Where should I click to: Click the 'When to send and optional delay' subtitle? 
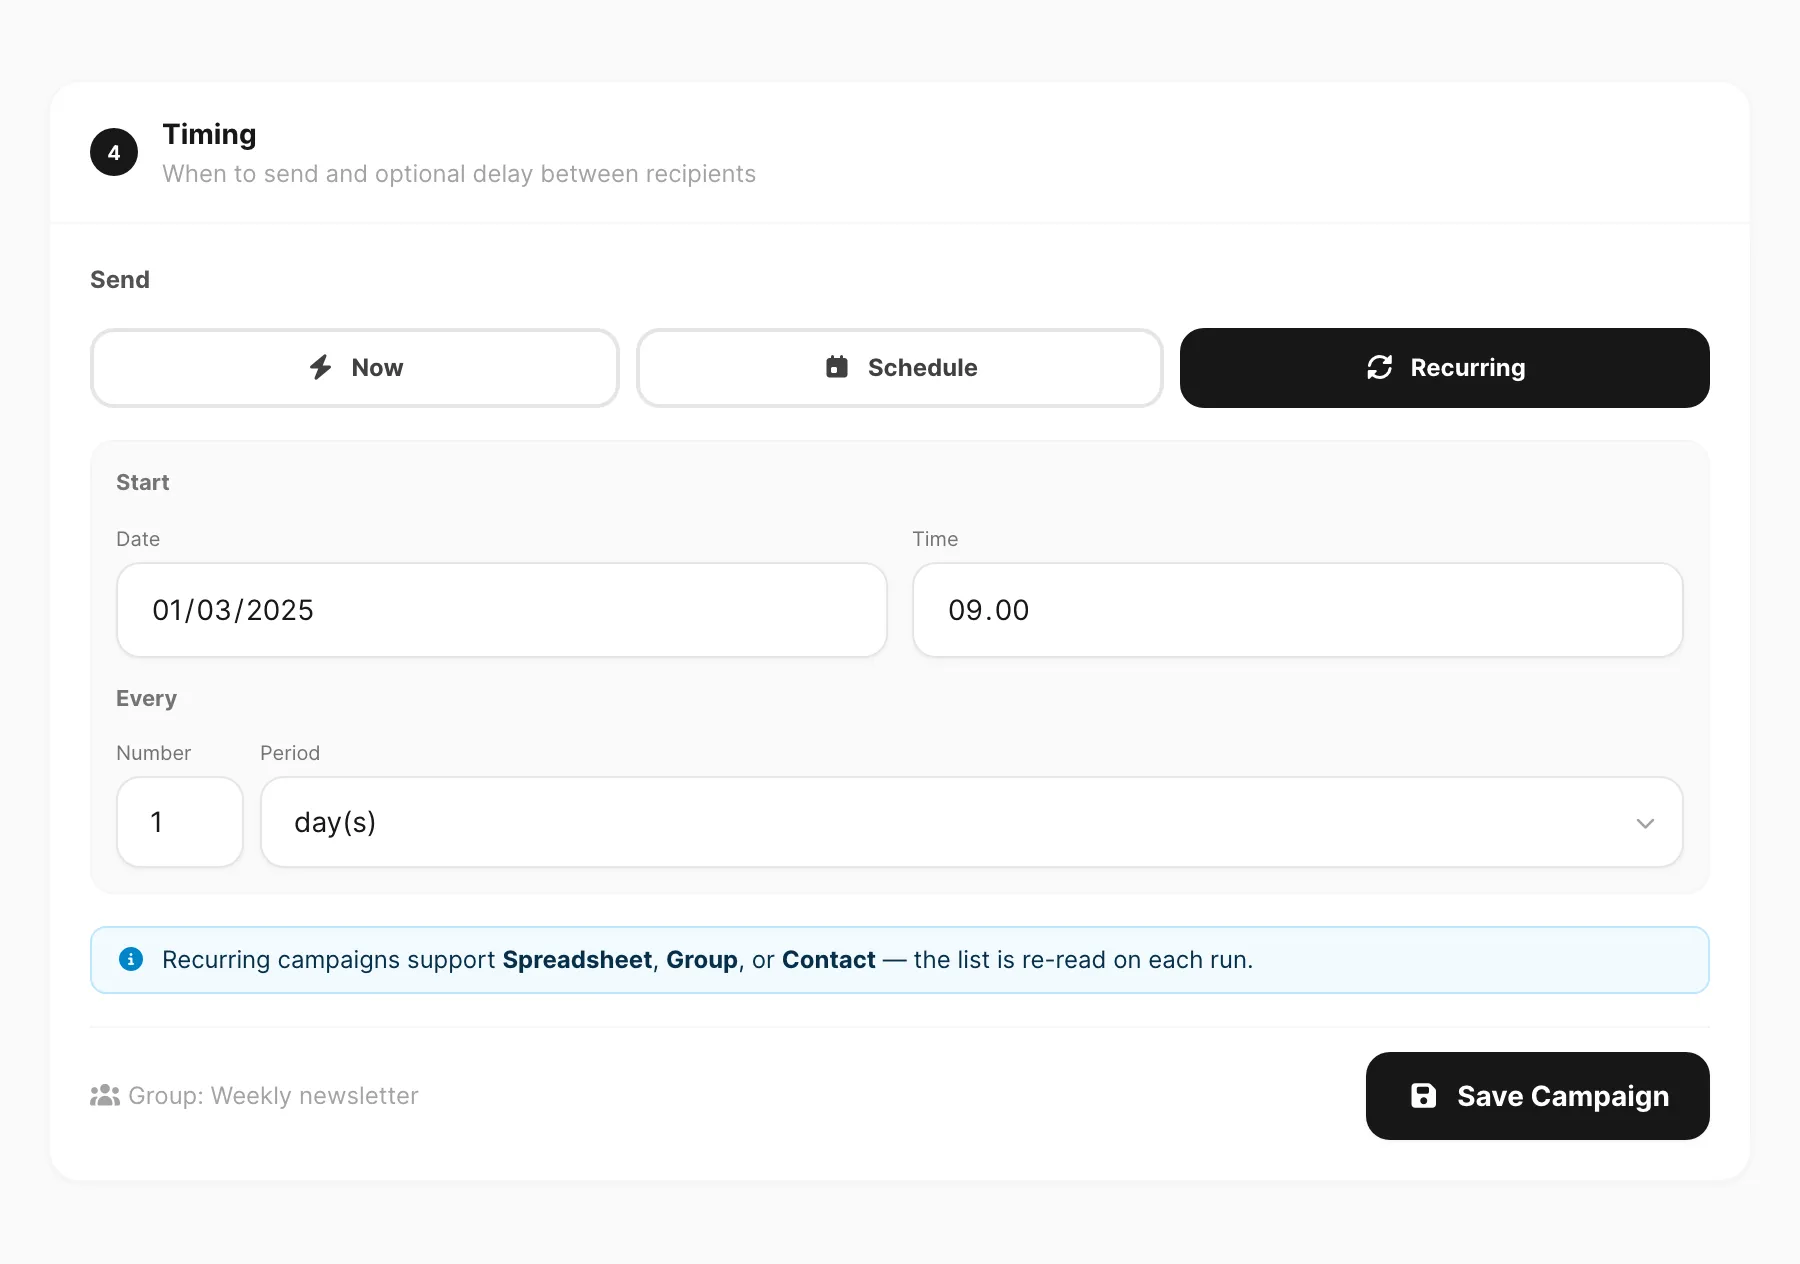pos(459,174)
